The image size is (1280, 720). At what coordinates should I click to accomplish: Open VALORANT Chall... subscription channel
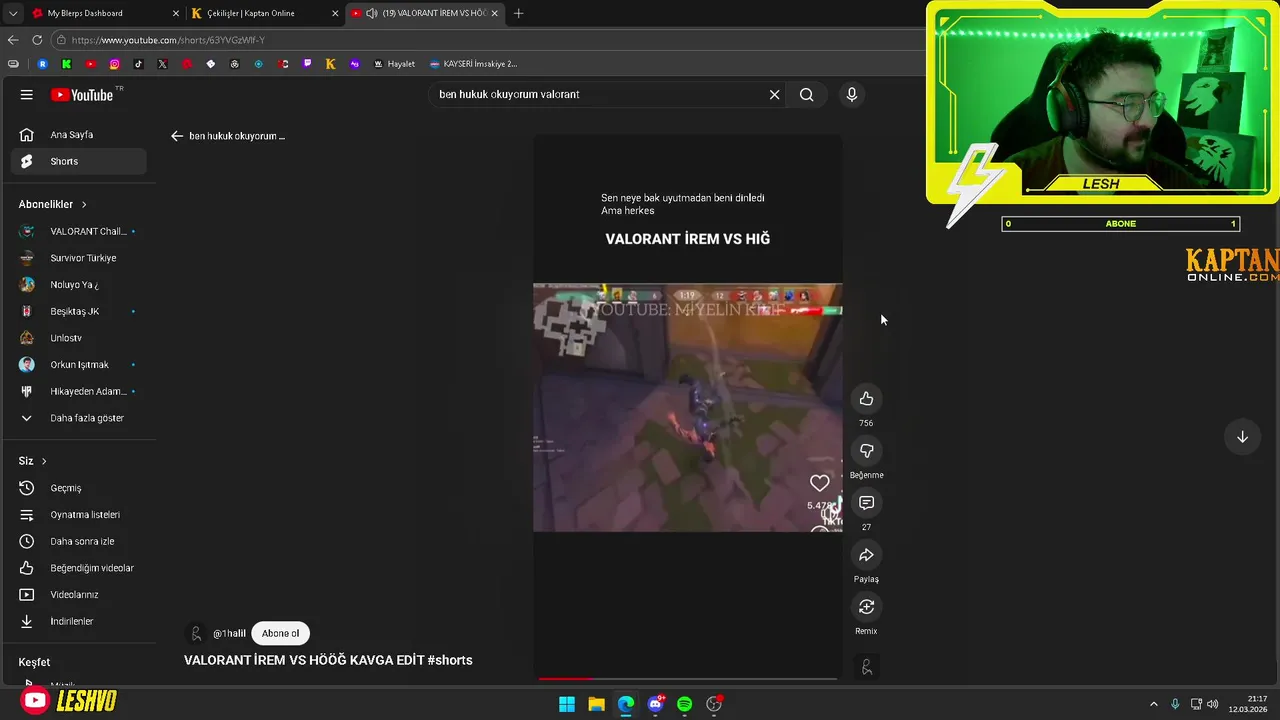click(x=78, y=231)
